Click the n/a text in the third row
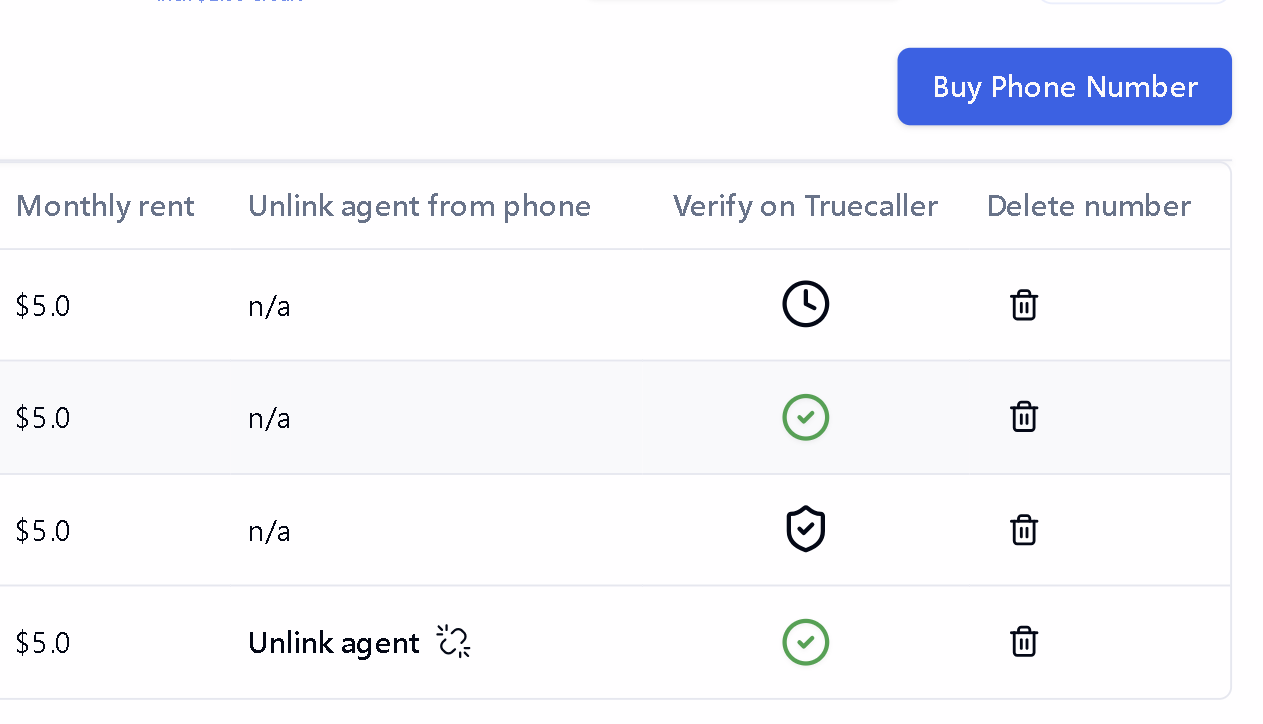 (268, 530)
